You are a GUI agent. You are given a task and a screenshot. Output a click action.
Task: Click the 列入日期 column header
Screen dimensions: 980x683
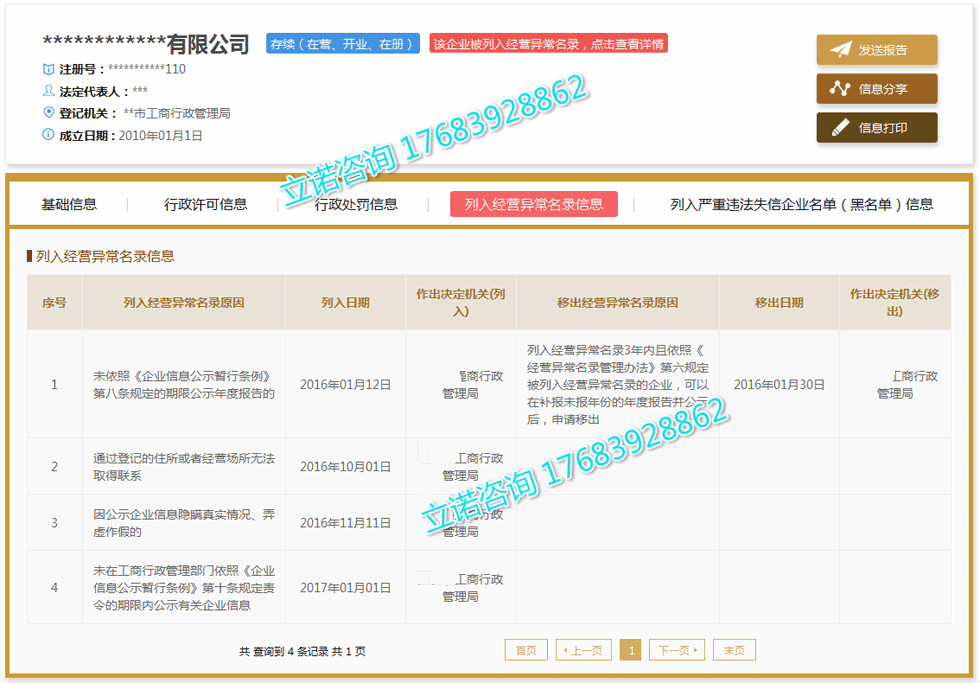pyautogui.click(x=345, y=302)
